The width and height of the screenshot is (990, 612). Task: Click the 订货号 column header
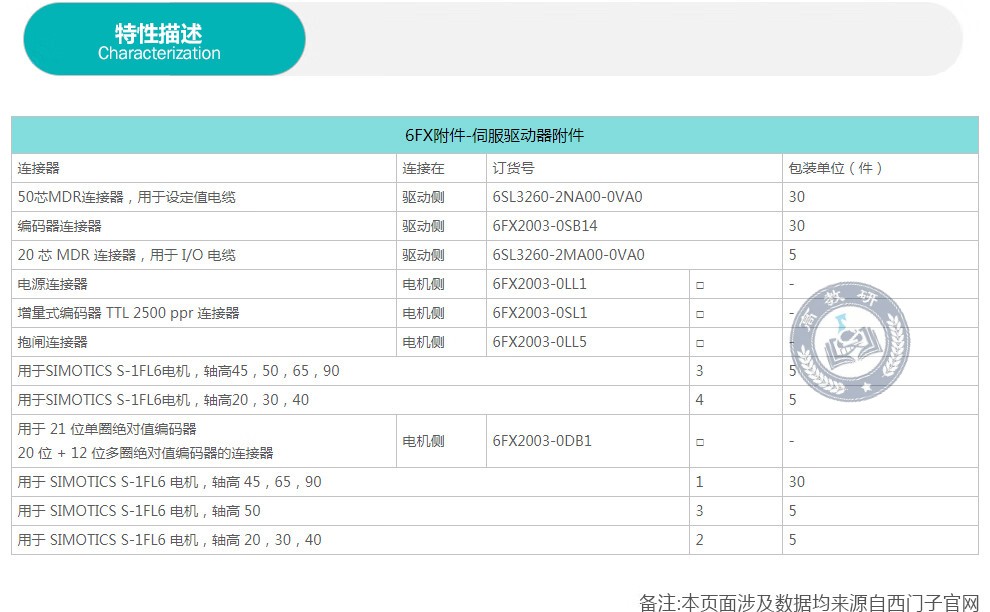point(513,169)
